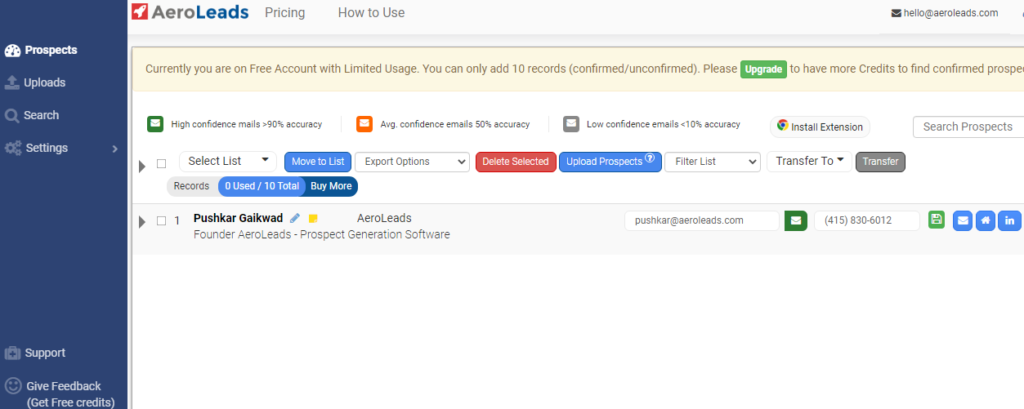Click the (415) 830-6012 phone field

click(867, 221)
